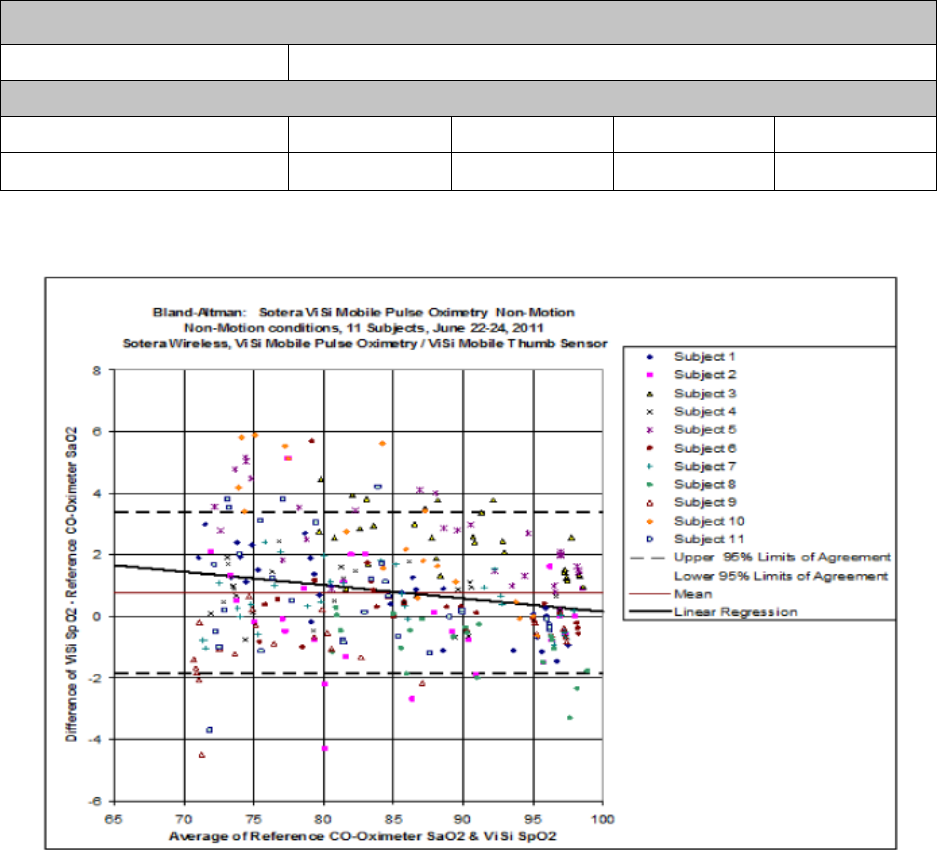Viewport: 937px width, 854px height.
Task: Select the 'Mean' legend label
Action: click(693, 594)
